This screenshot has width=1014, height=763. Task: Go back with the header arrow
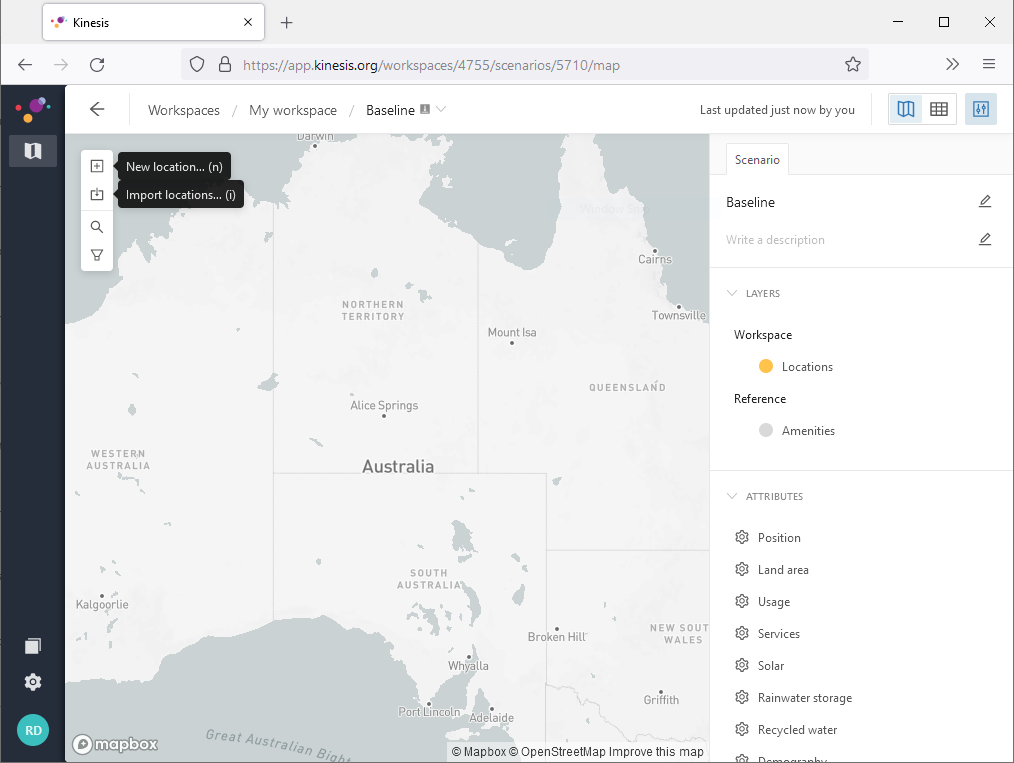[97, 109]
